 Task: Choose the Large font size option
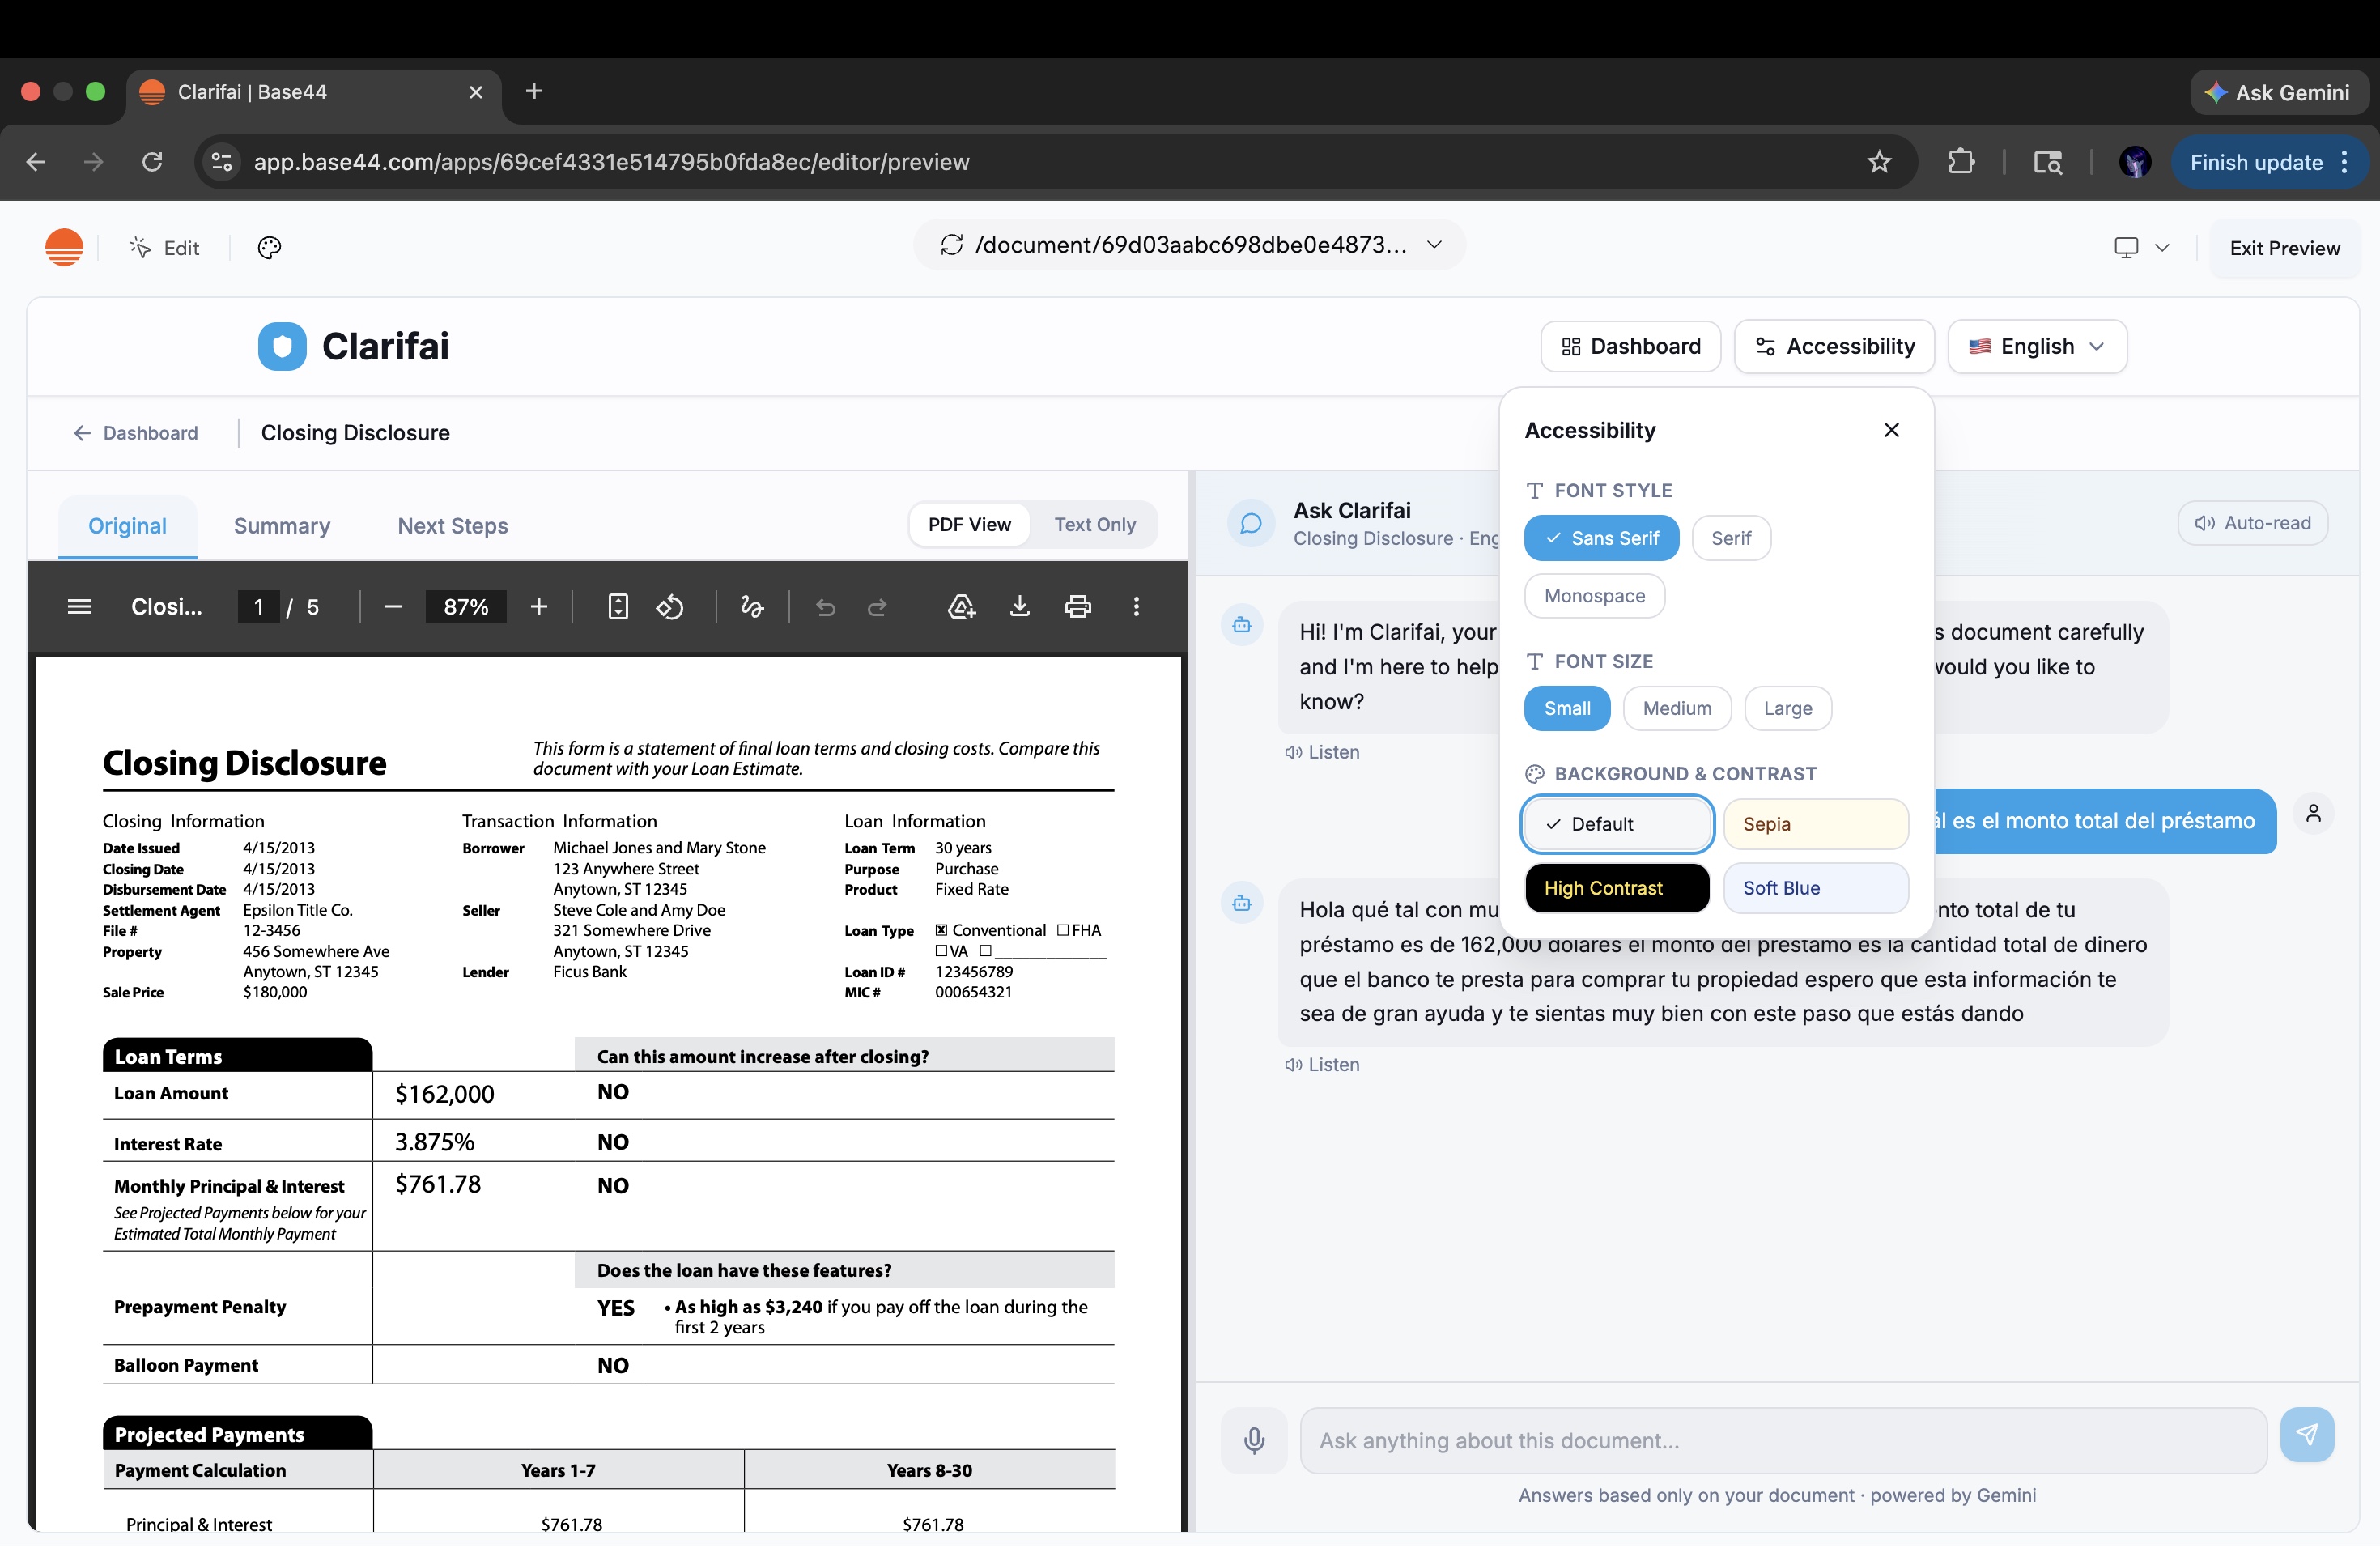(1787, 709)
